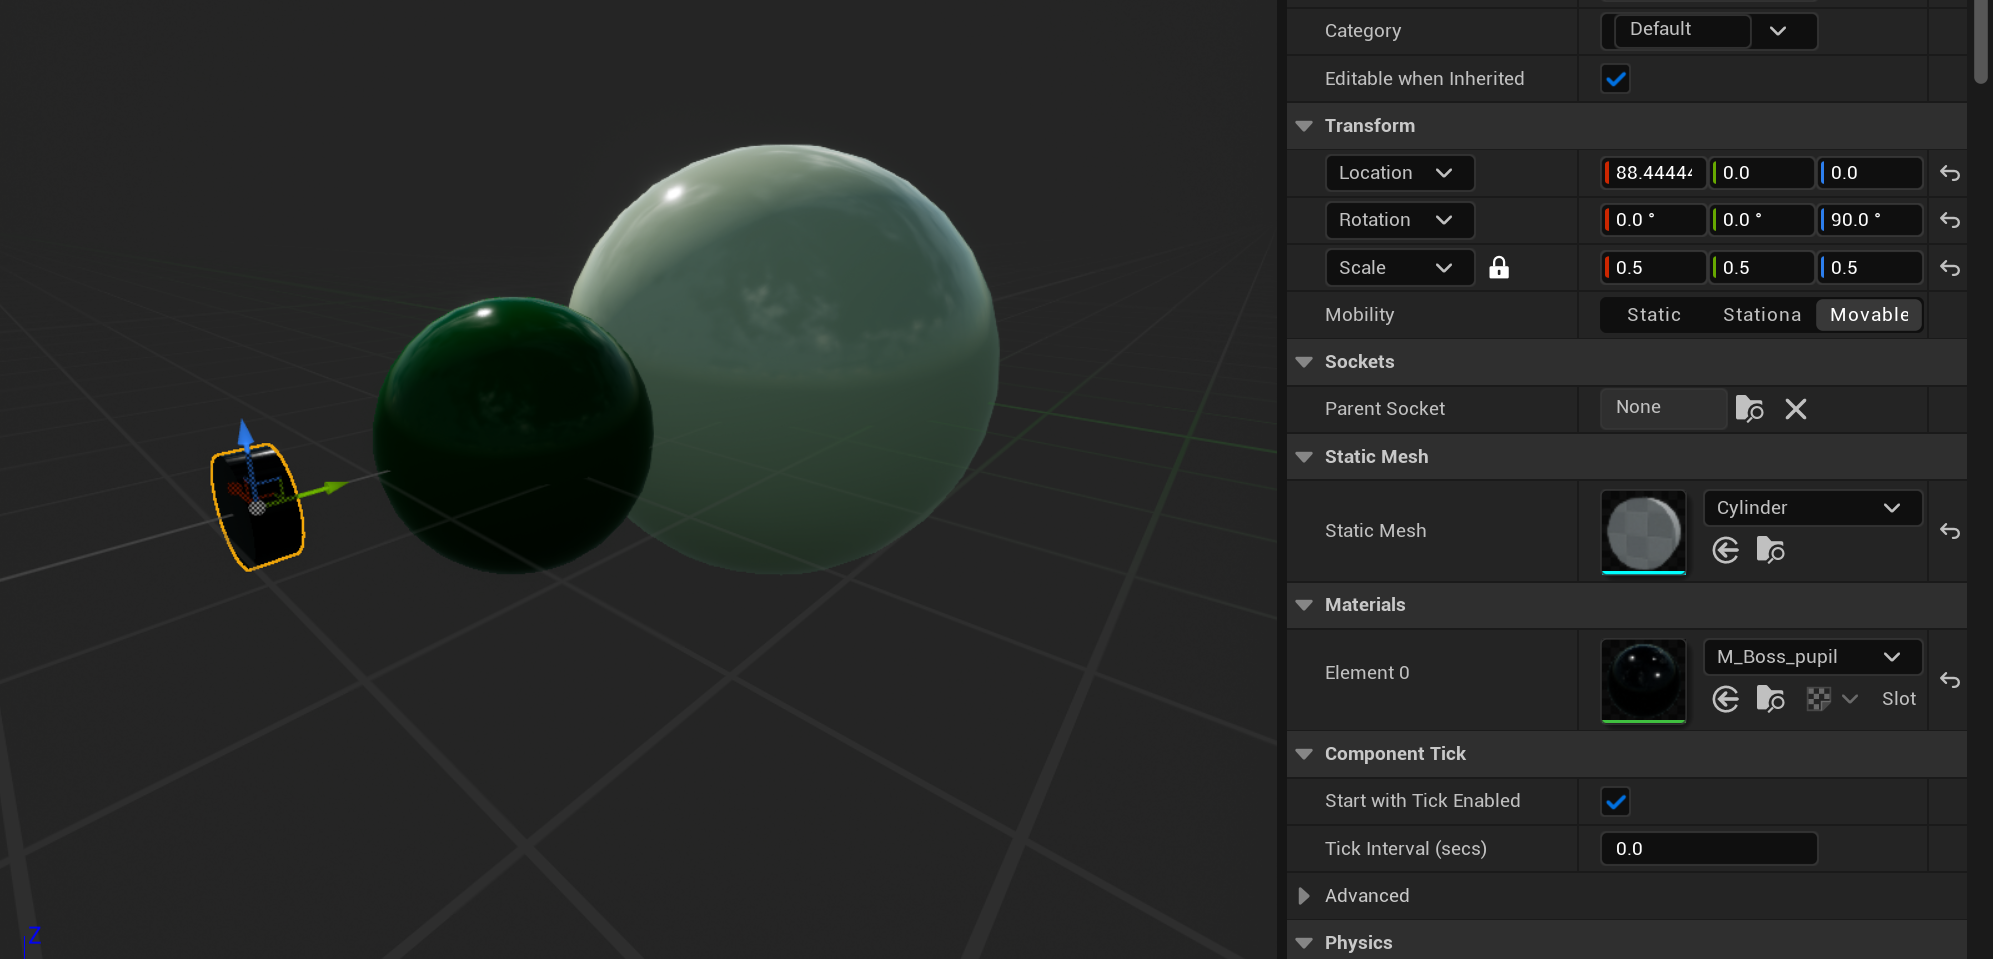Click the Tick Interval (secs) field

(1709, 849)
